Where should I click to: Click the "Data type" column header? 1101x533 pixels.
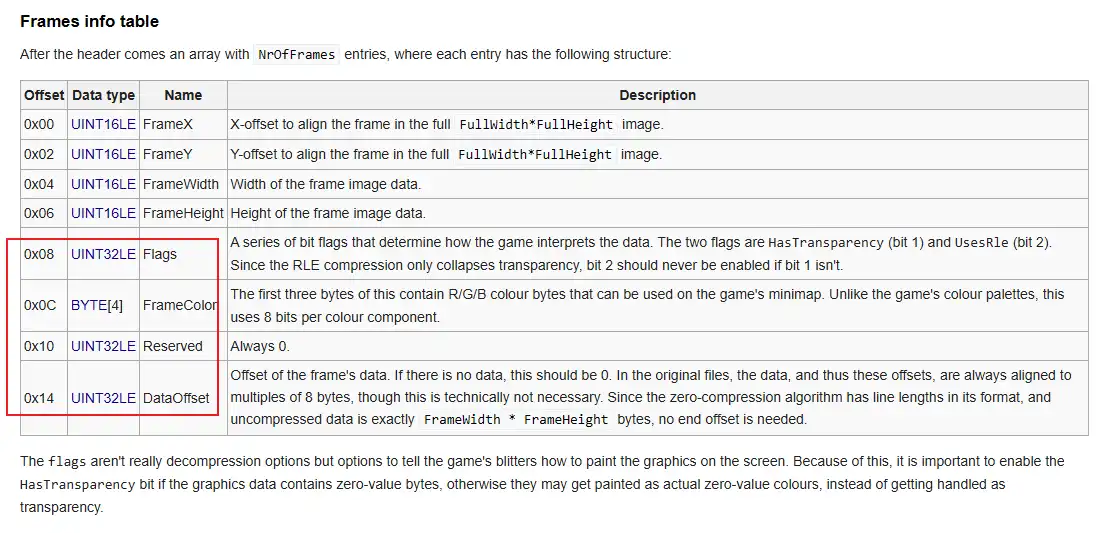[103, 95]
